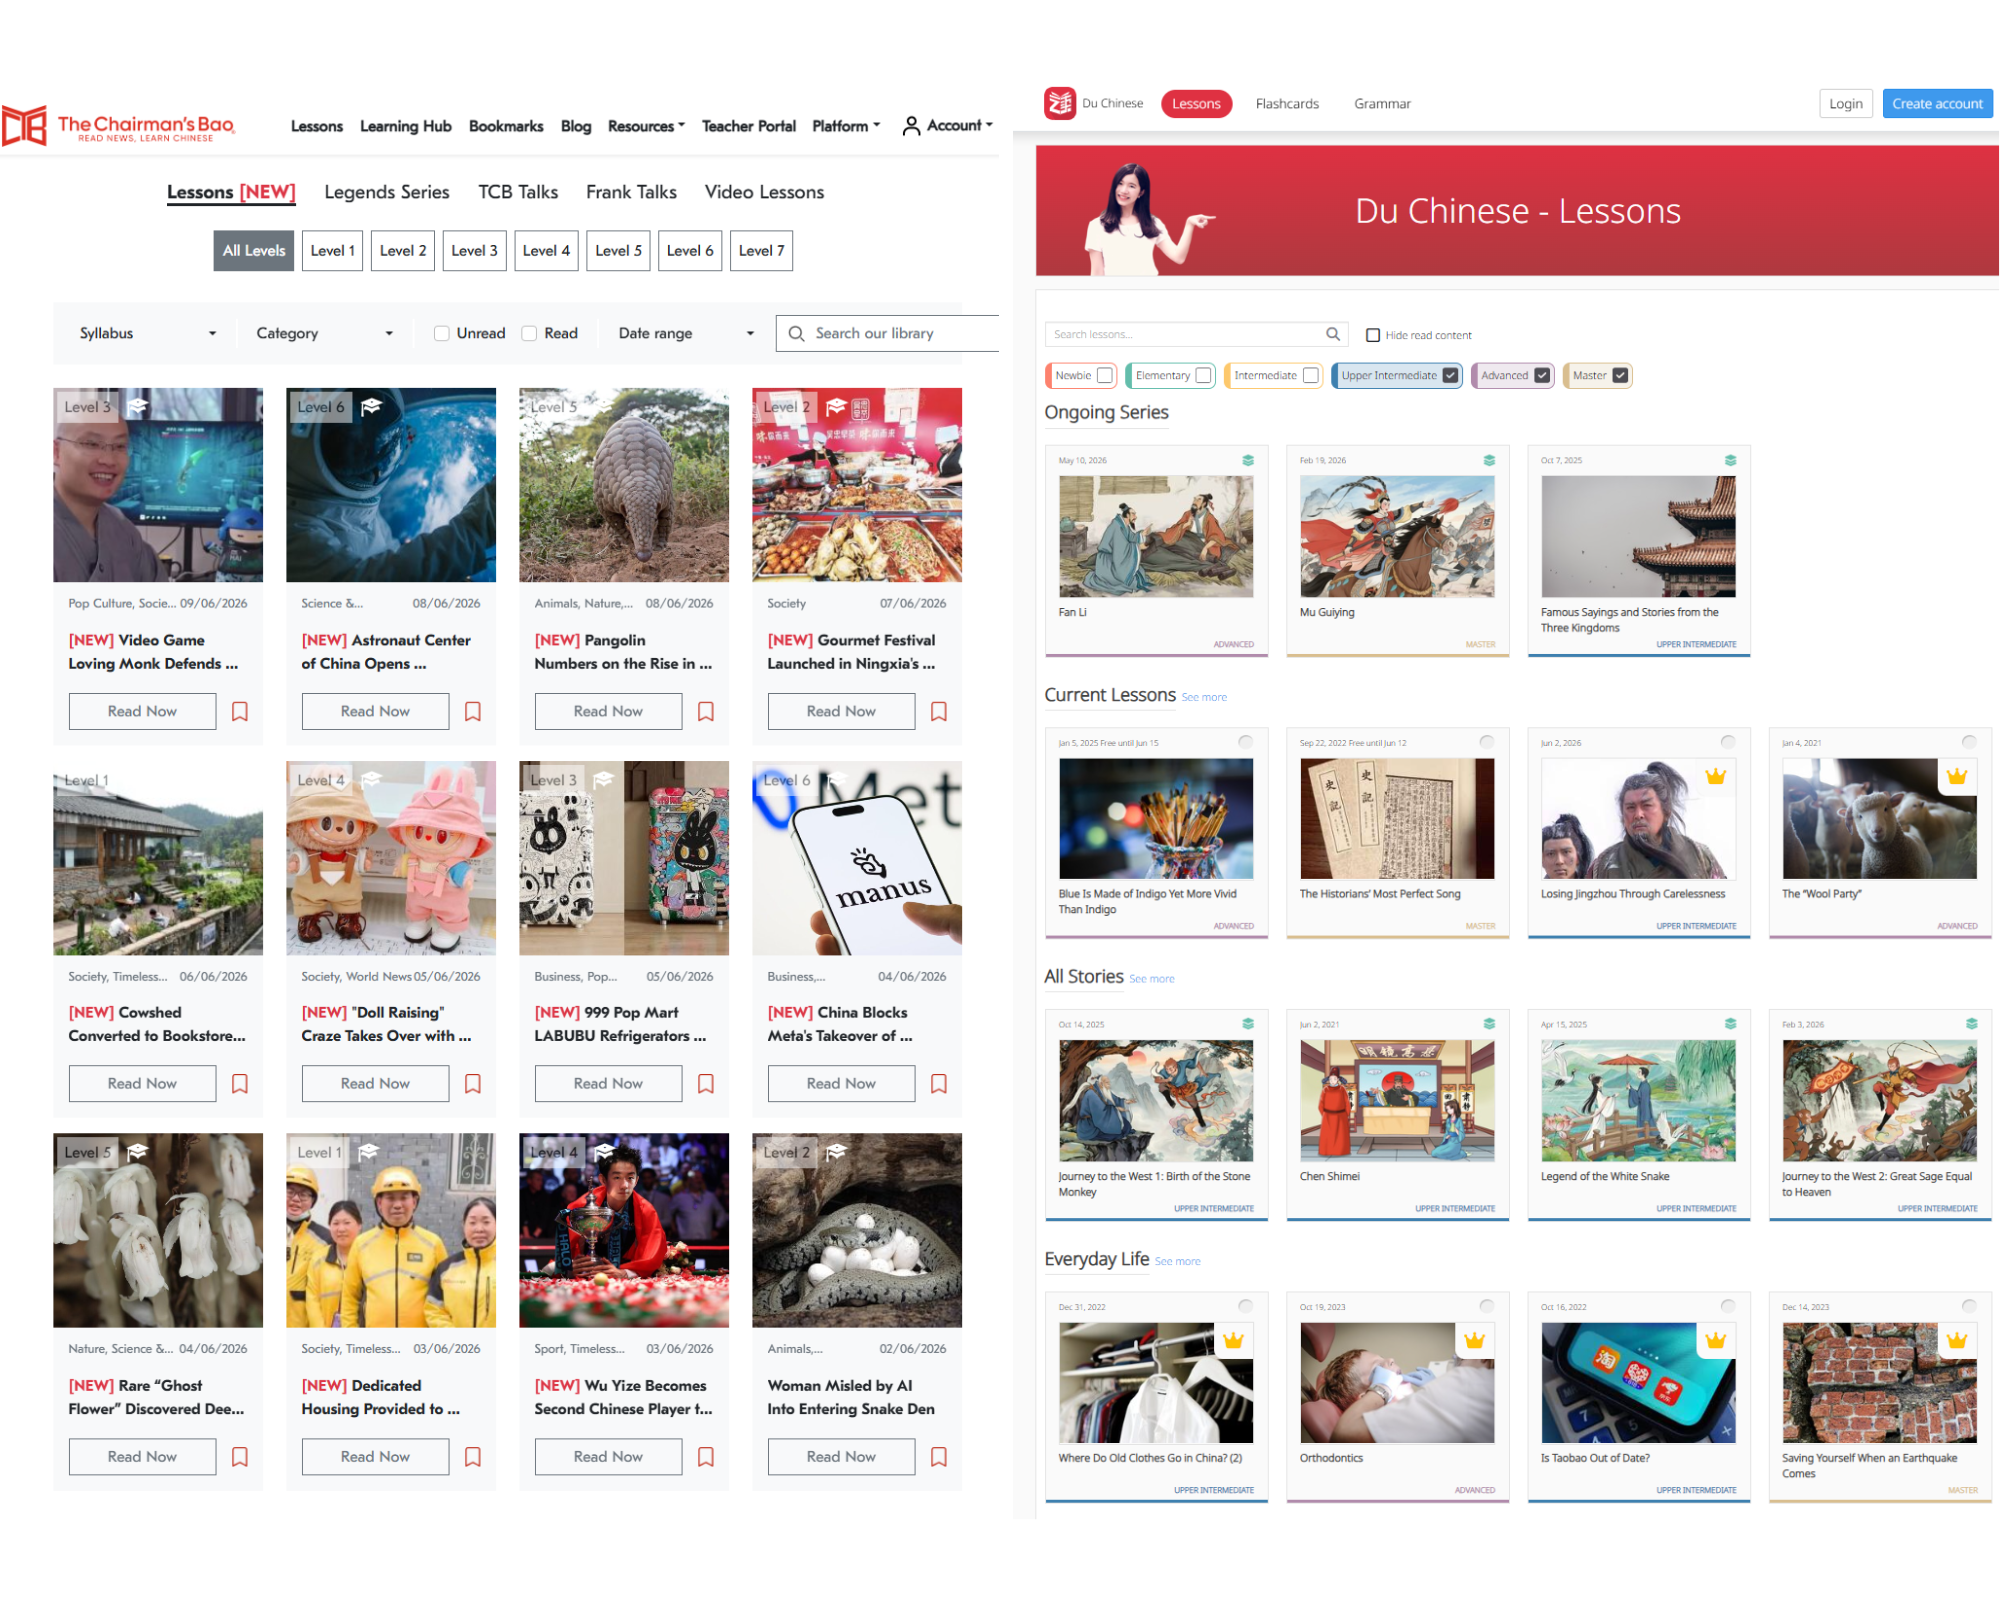
Task: Click crown icon on Losing Jingzhou card
Action: [1716, 776]
